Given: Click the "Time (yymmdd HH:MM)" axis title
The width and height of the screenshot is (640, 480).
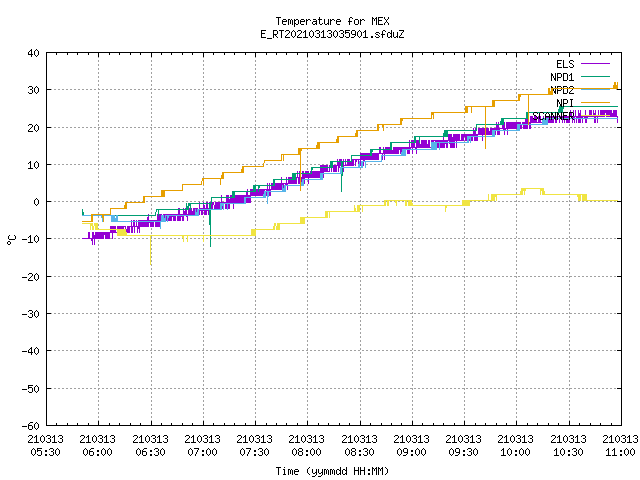Looking at the screenshot, I should point(332,471).
